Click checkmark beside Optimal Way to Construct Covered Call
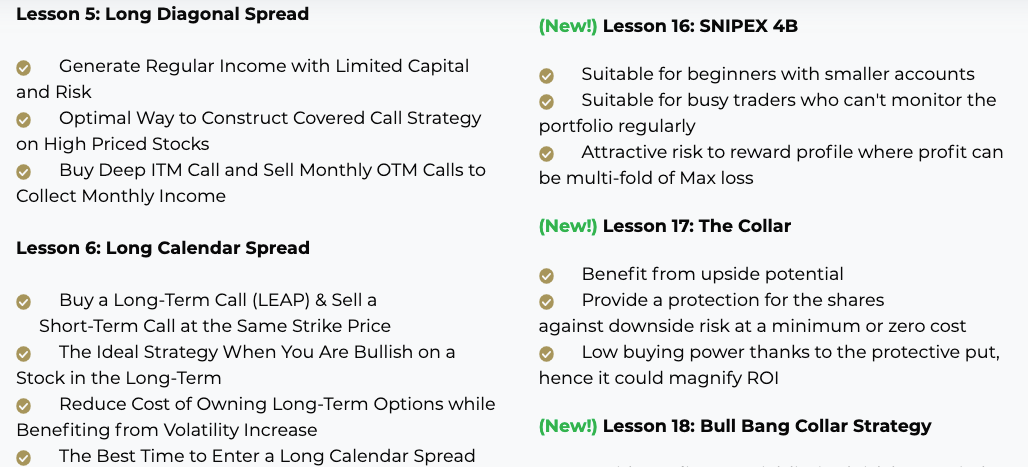The image size is (1028, 467). click(x=24, y=120)
